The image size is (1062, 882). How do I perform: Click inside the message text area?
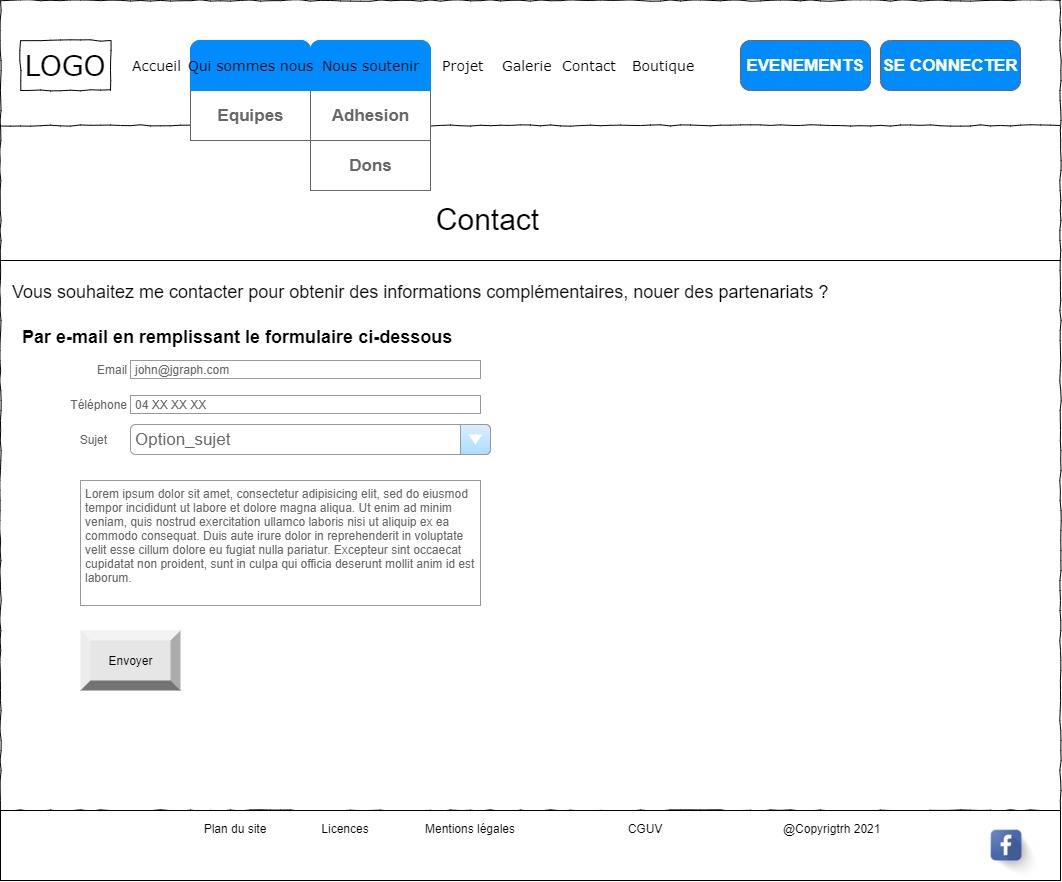pos(280,543)
